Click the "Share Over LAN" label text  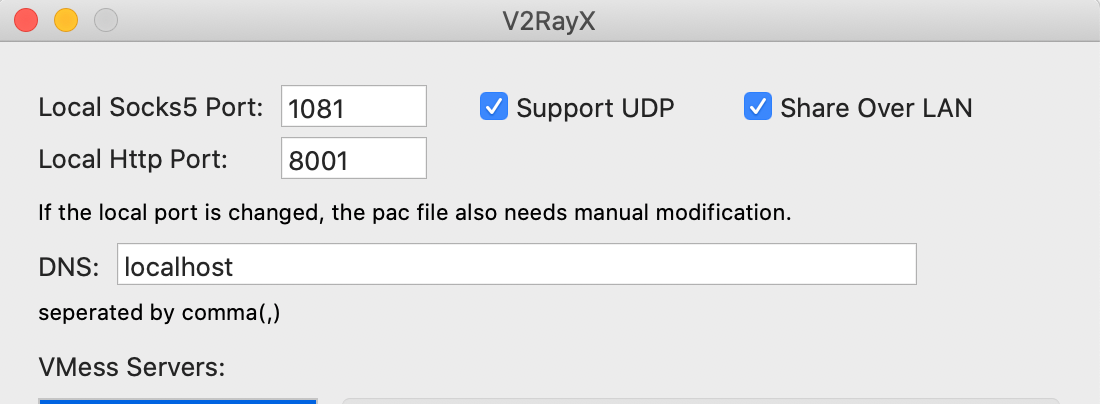coord(876,107)
